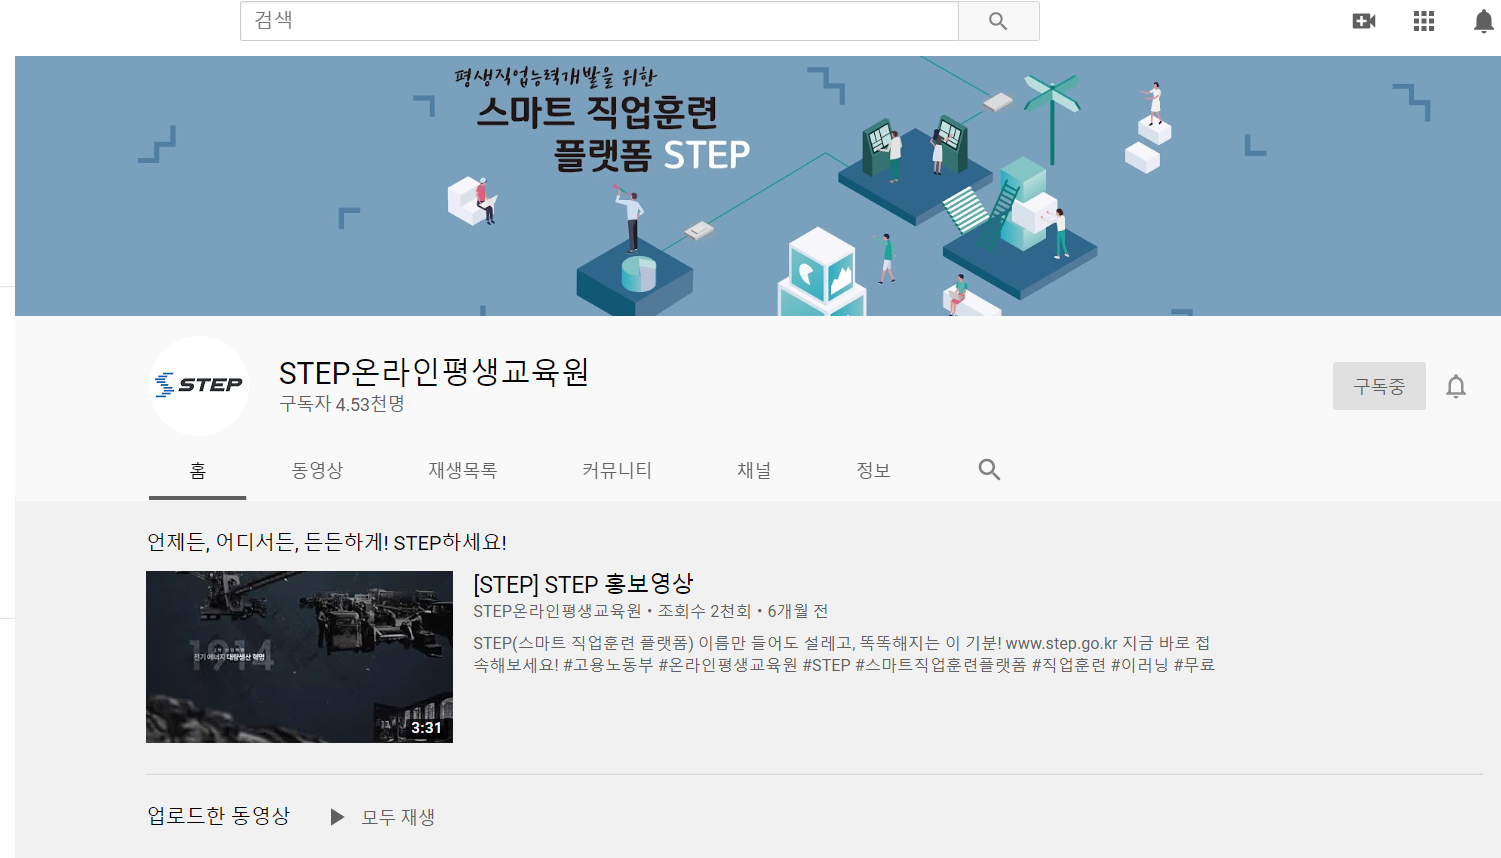Viewport: 1501px width, 858px height.
Task: Go to the 커뮤니티 tab
Action: [617, 471]
